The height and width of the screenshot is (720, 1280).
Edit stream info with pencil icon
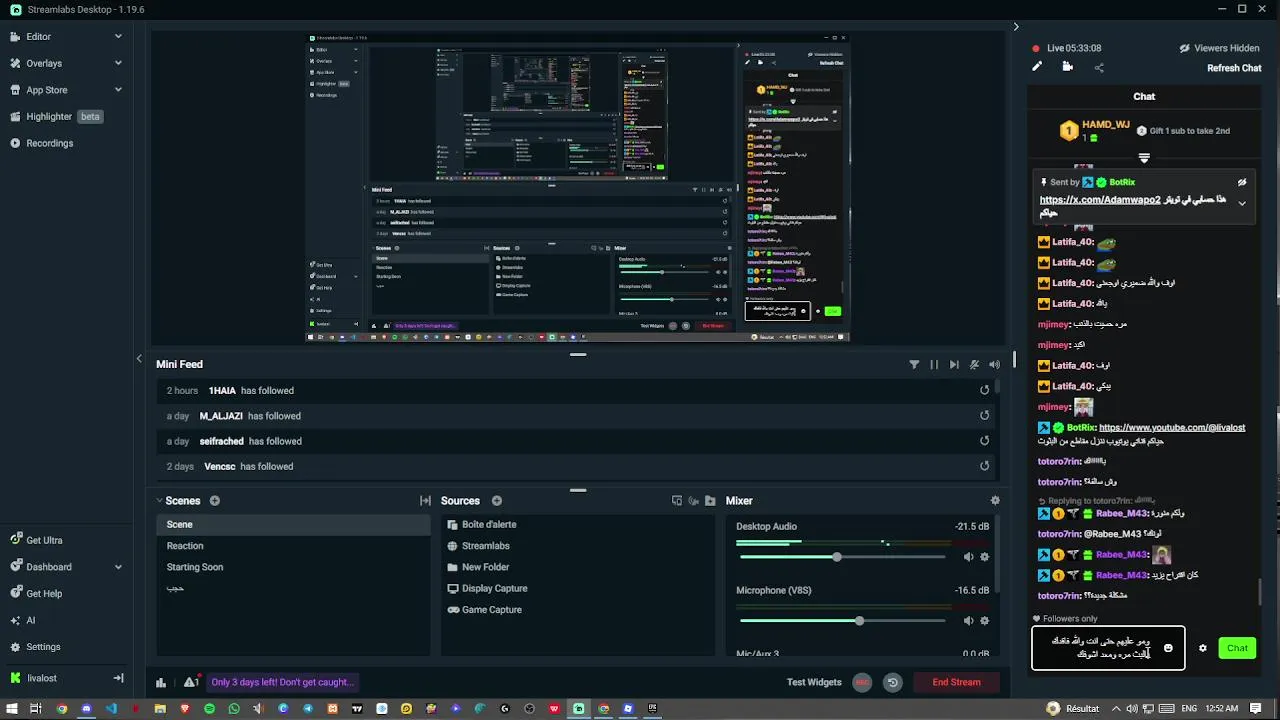click(x=1037, y=67)
